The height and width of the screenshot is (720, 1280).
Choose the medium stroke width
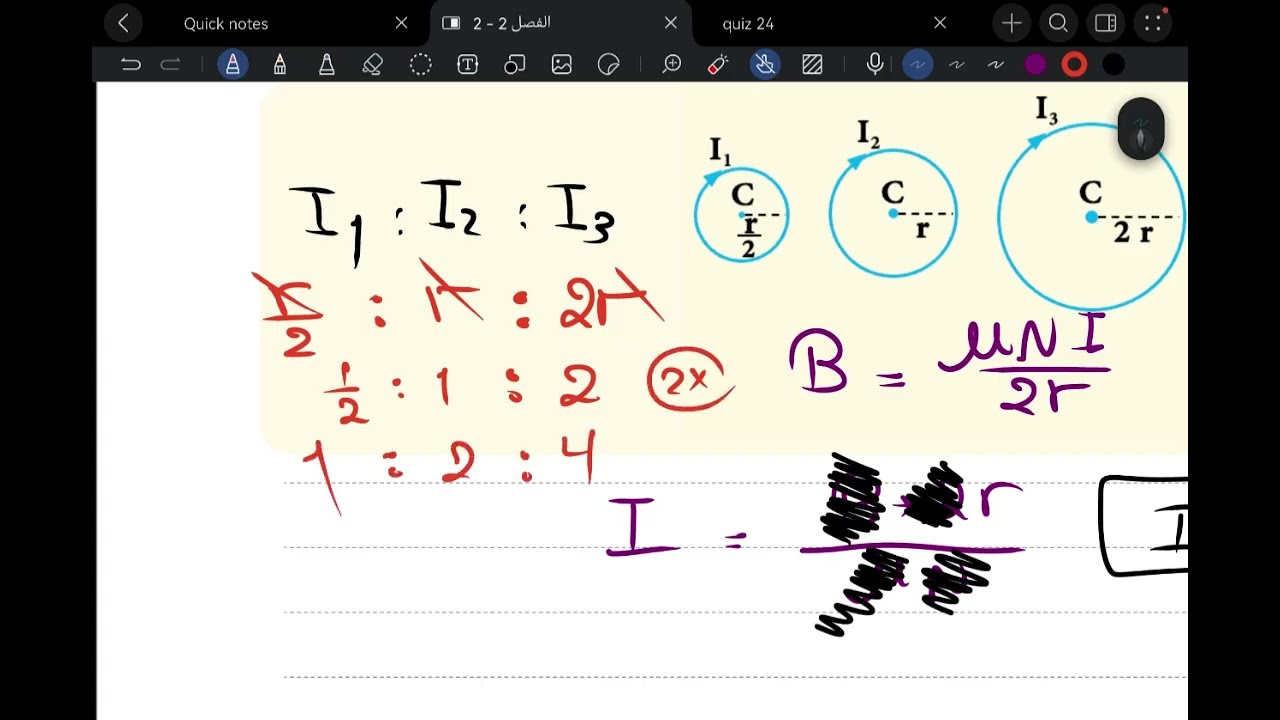click(x=956, y=65)
